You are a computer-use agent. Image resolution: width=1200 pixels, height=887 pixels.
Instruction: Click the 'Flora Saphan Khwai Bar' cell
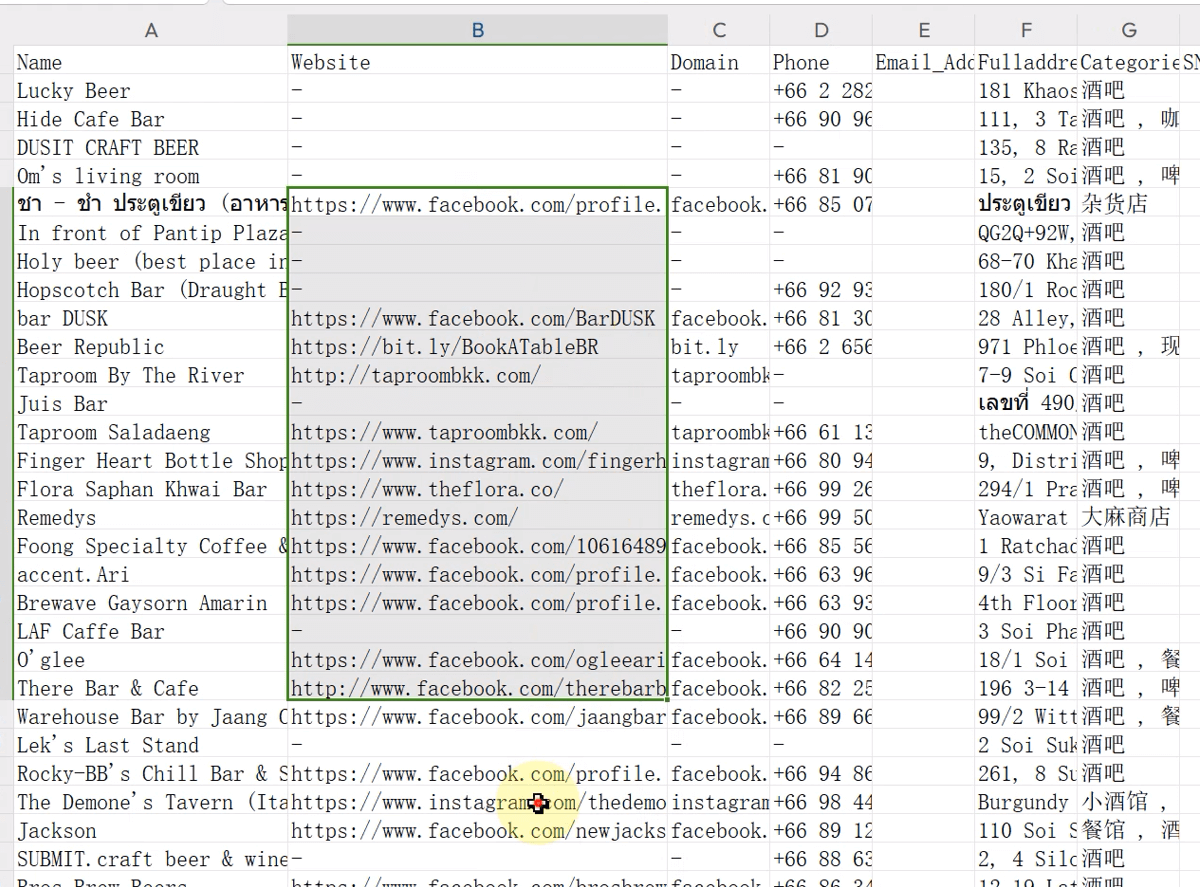pos(151,490)
